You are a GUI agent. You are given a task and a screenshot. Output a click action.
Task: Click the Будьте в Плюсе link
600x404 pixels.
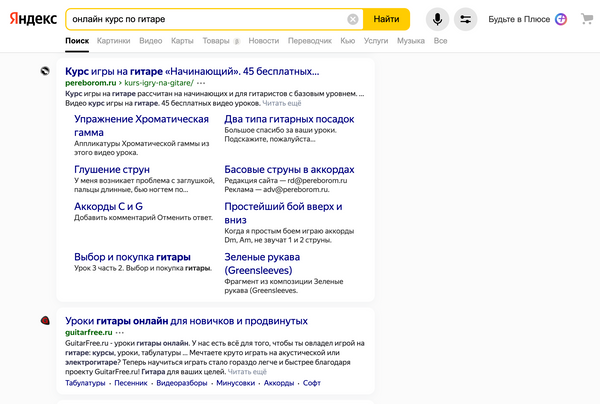click(519, 19)
